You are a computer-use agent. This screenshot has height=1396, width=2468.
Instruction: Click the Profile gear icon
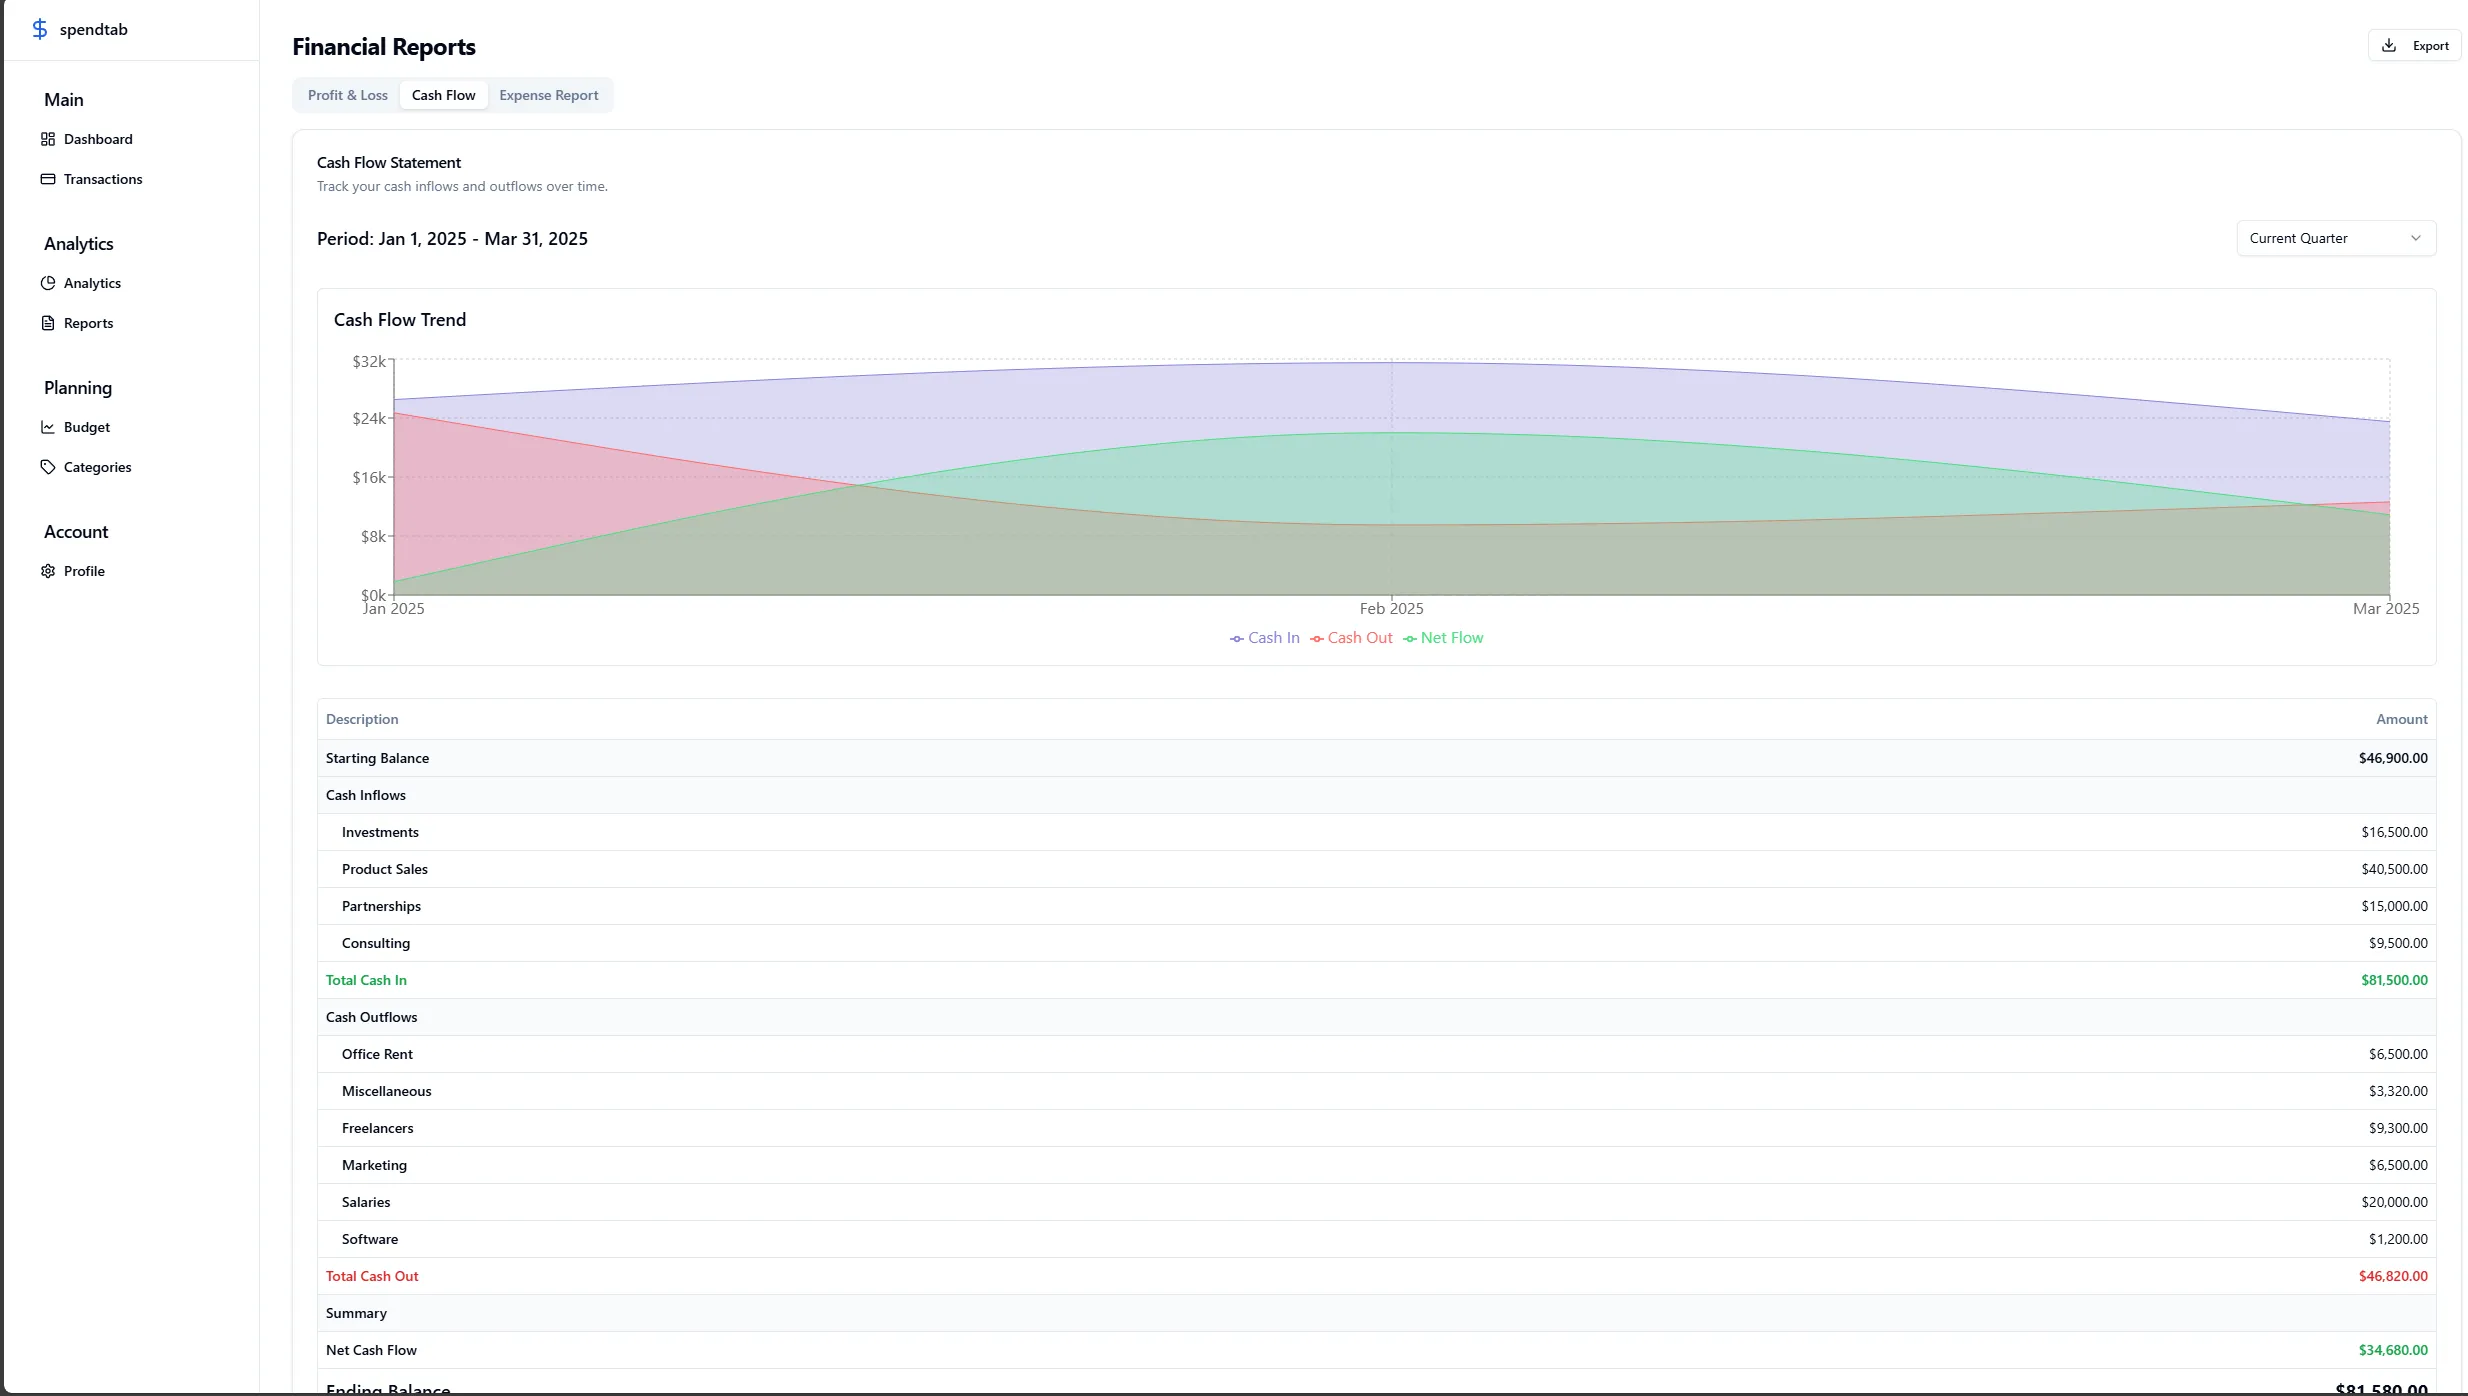point(48,571)
